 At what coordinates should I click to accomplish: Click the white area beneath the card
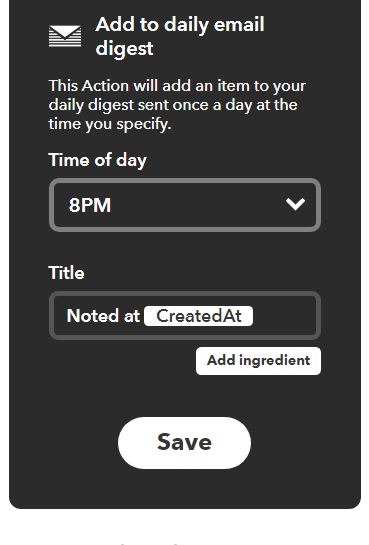[184, 528]
